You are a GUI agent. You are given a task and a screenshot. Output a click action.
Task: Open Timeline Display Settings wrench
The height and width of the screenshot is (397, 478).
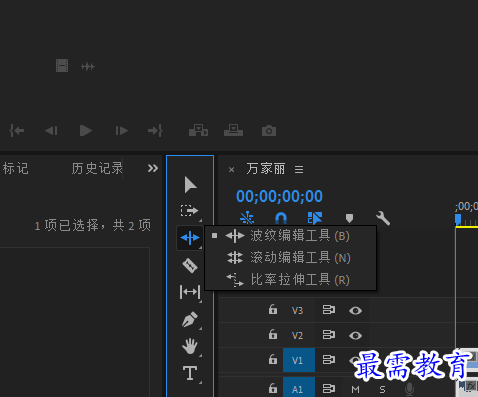click(x=383, y=218)
